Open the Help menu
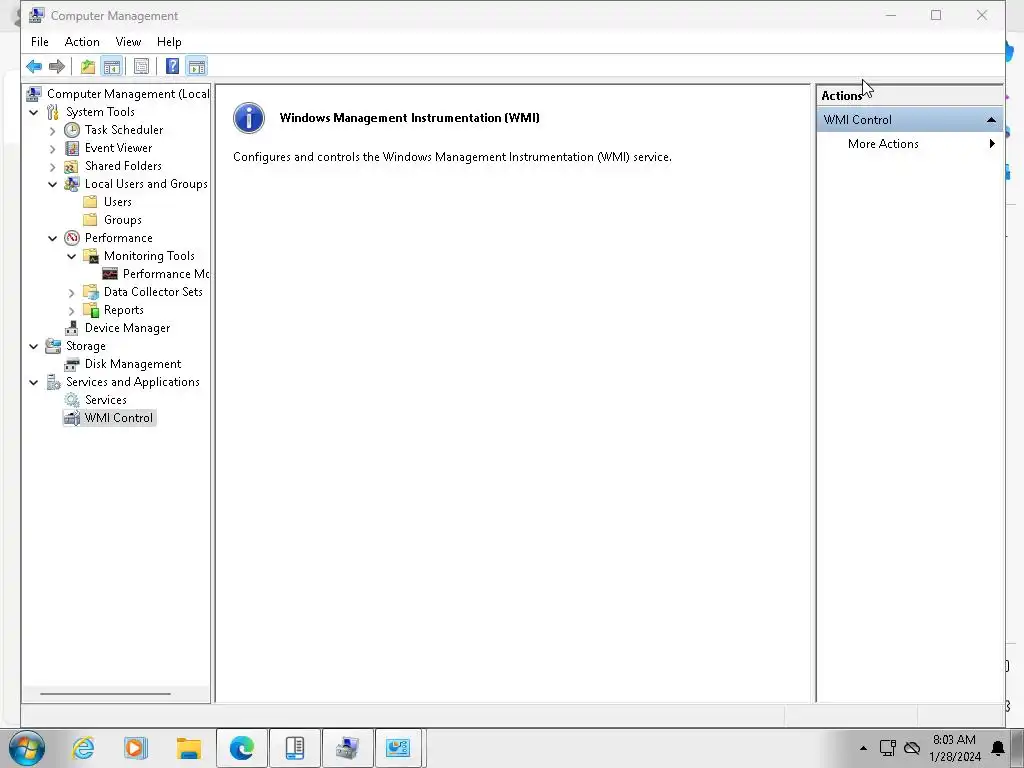This screenshot has width=1024, height=768. (x=169, y=42)
